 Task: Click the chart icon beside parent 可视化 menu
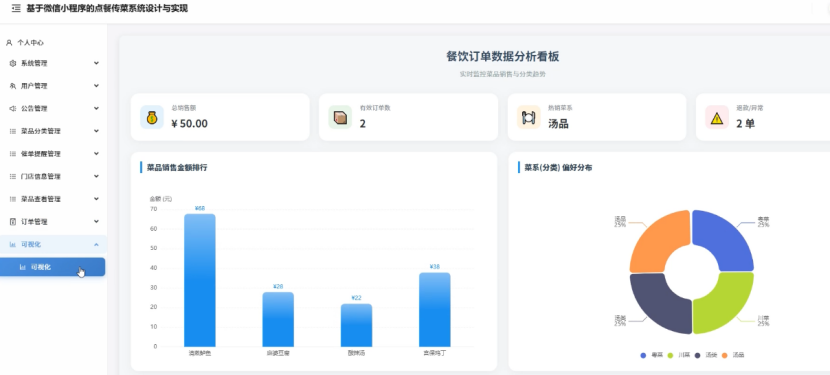pos(13,245)
